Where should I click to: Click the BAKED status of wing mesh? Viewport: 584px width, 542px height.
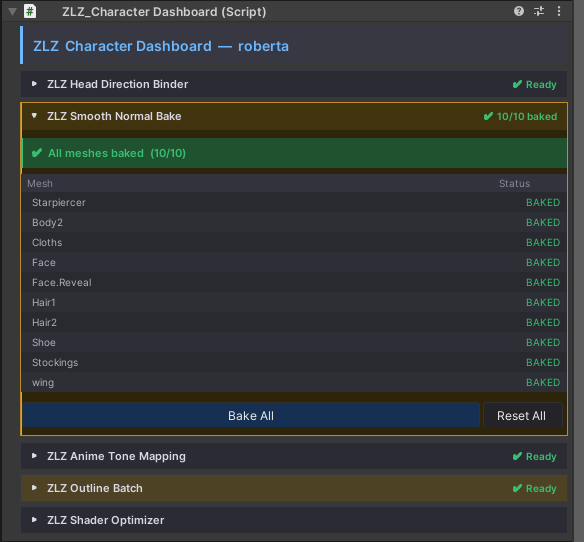coord(543,383)
